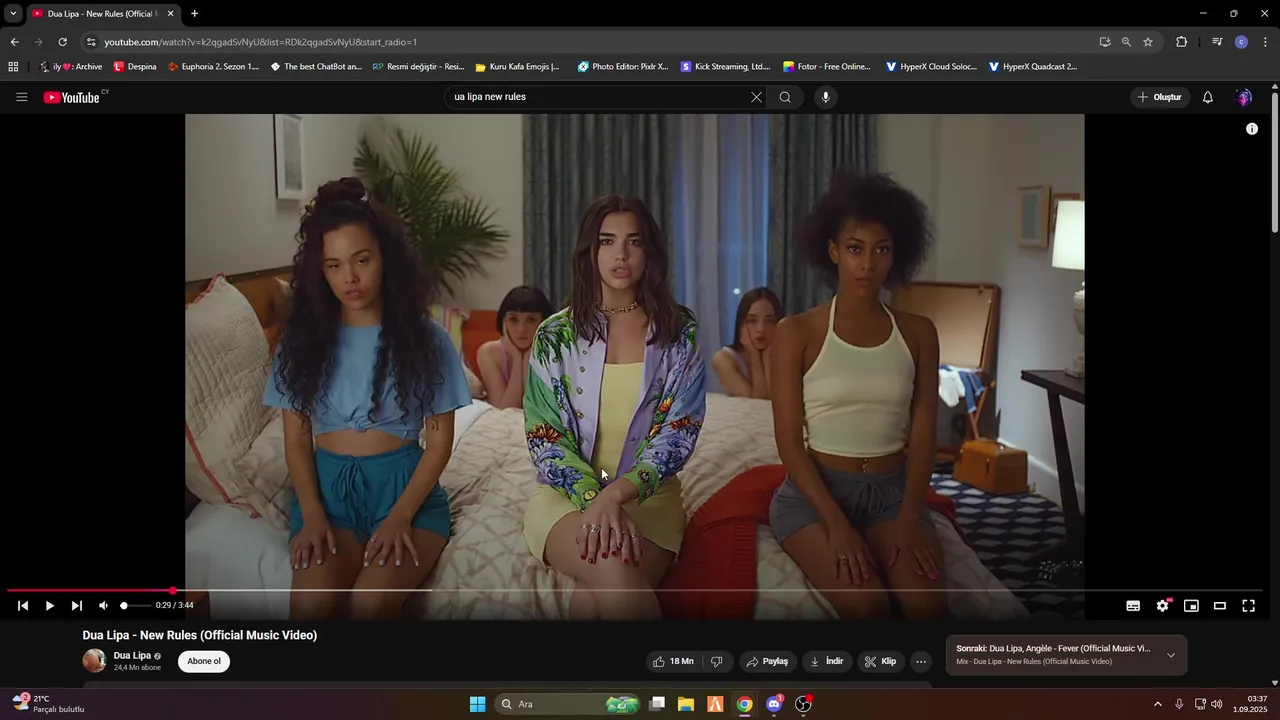Dislike the video with thumbs down
The width and height of the screenshot is (1280, 720).
[x=716, y=661]
